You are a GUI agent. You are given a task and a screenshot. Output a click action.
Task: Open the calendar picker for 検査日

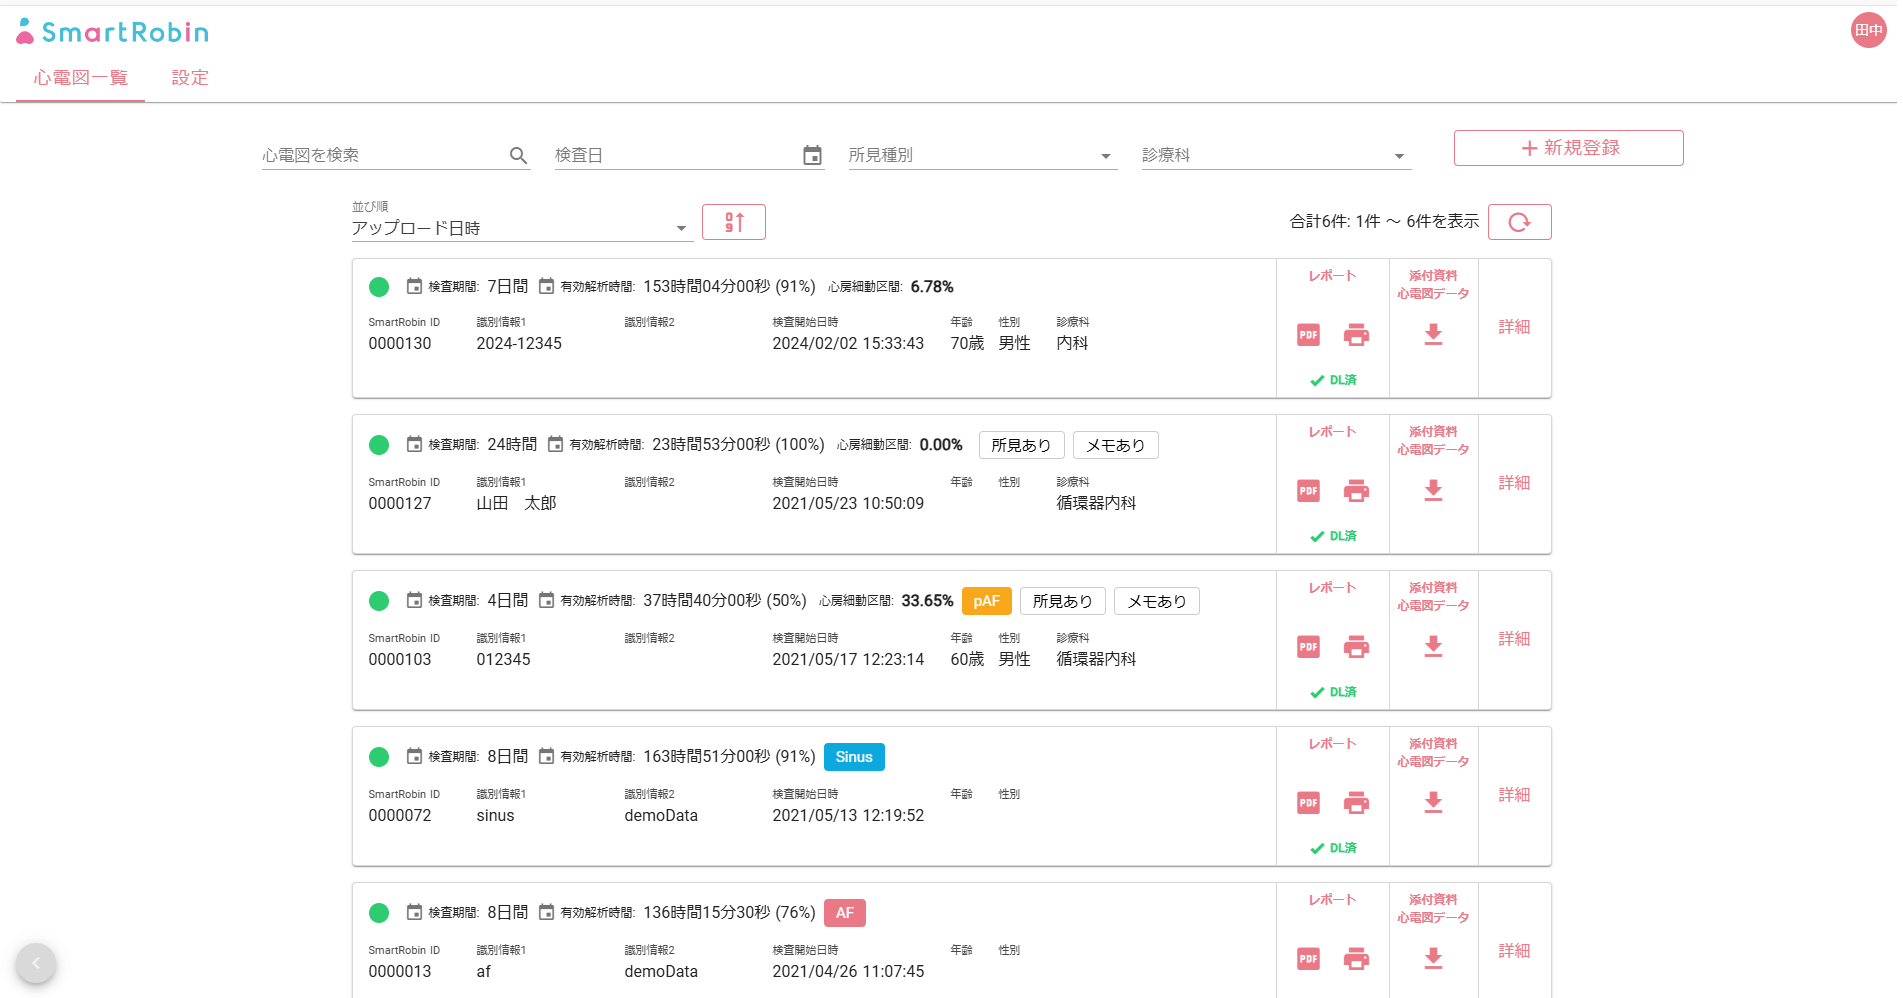click(812, 155)
